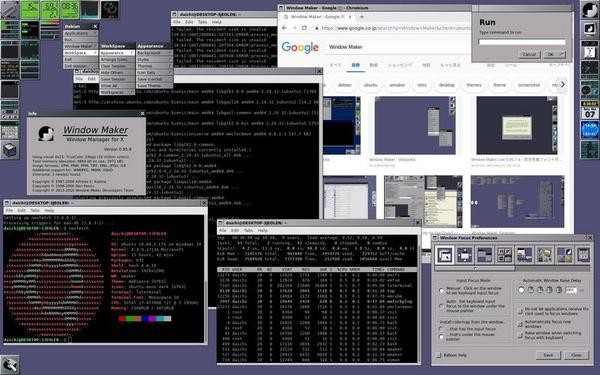This screenshot has height=375, width=600.
Task: Click OK in the Run dialog
Action: [x=554, y=54]
